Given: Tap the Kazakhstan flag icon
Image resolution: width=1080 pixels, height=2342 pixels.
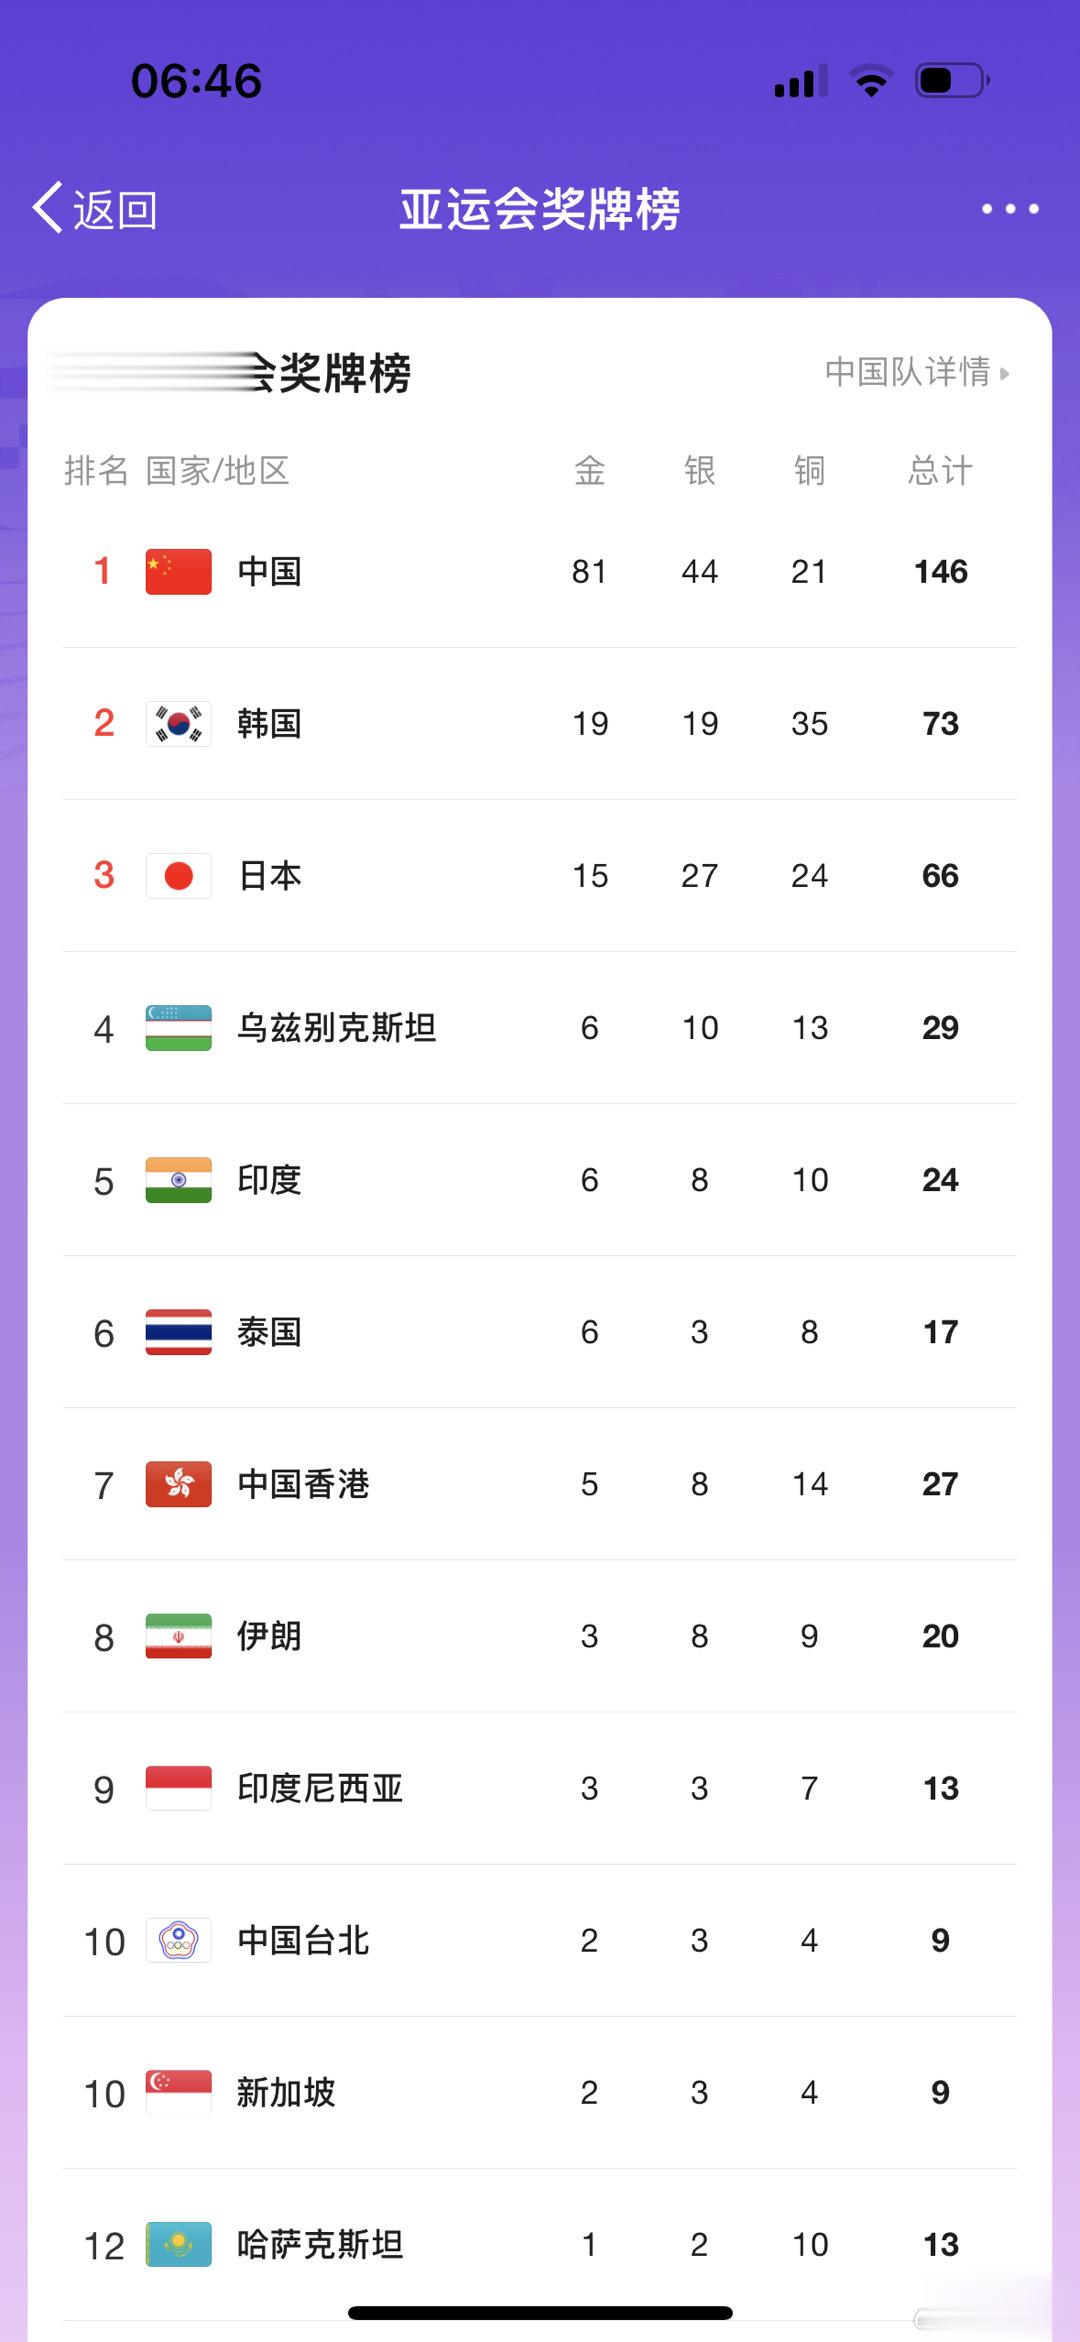Looking at the screenshot, I should (x=178, y=2244).
